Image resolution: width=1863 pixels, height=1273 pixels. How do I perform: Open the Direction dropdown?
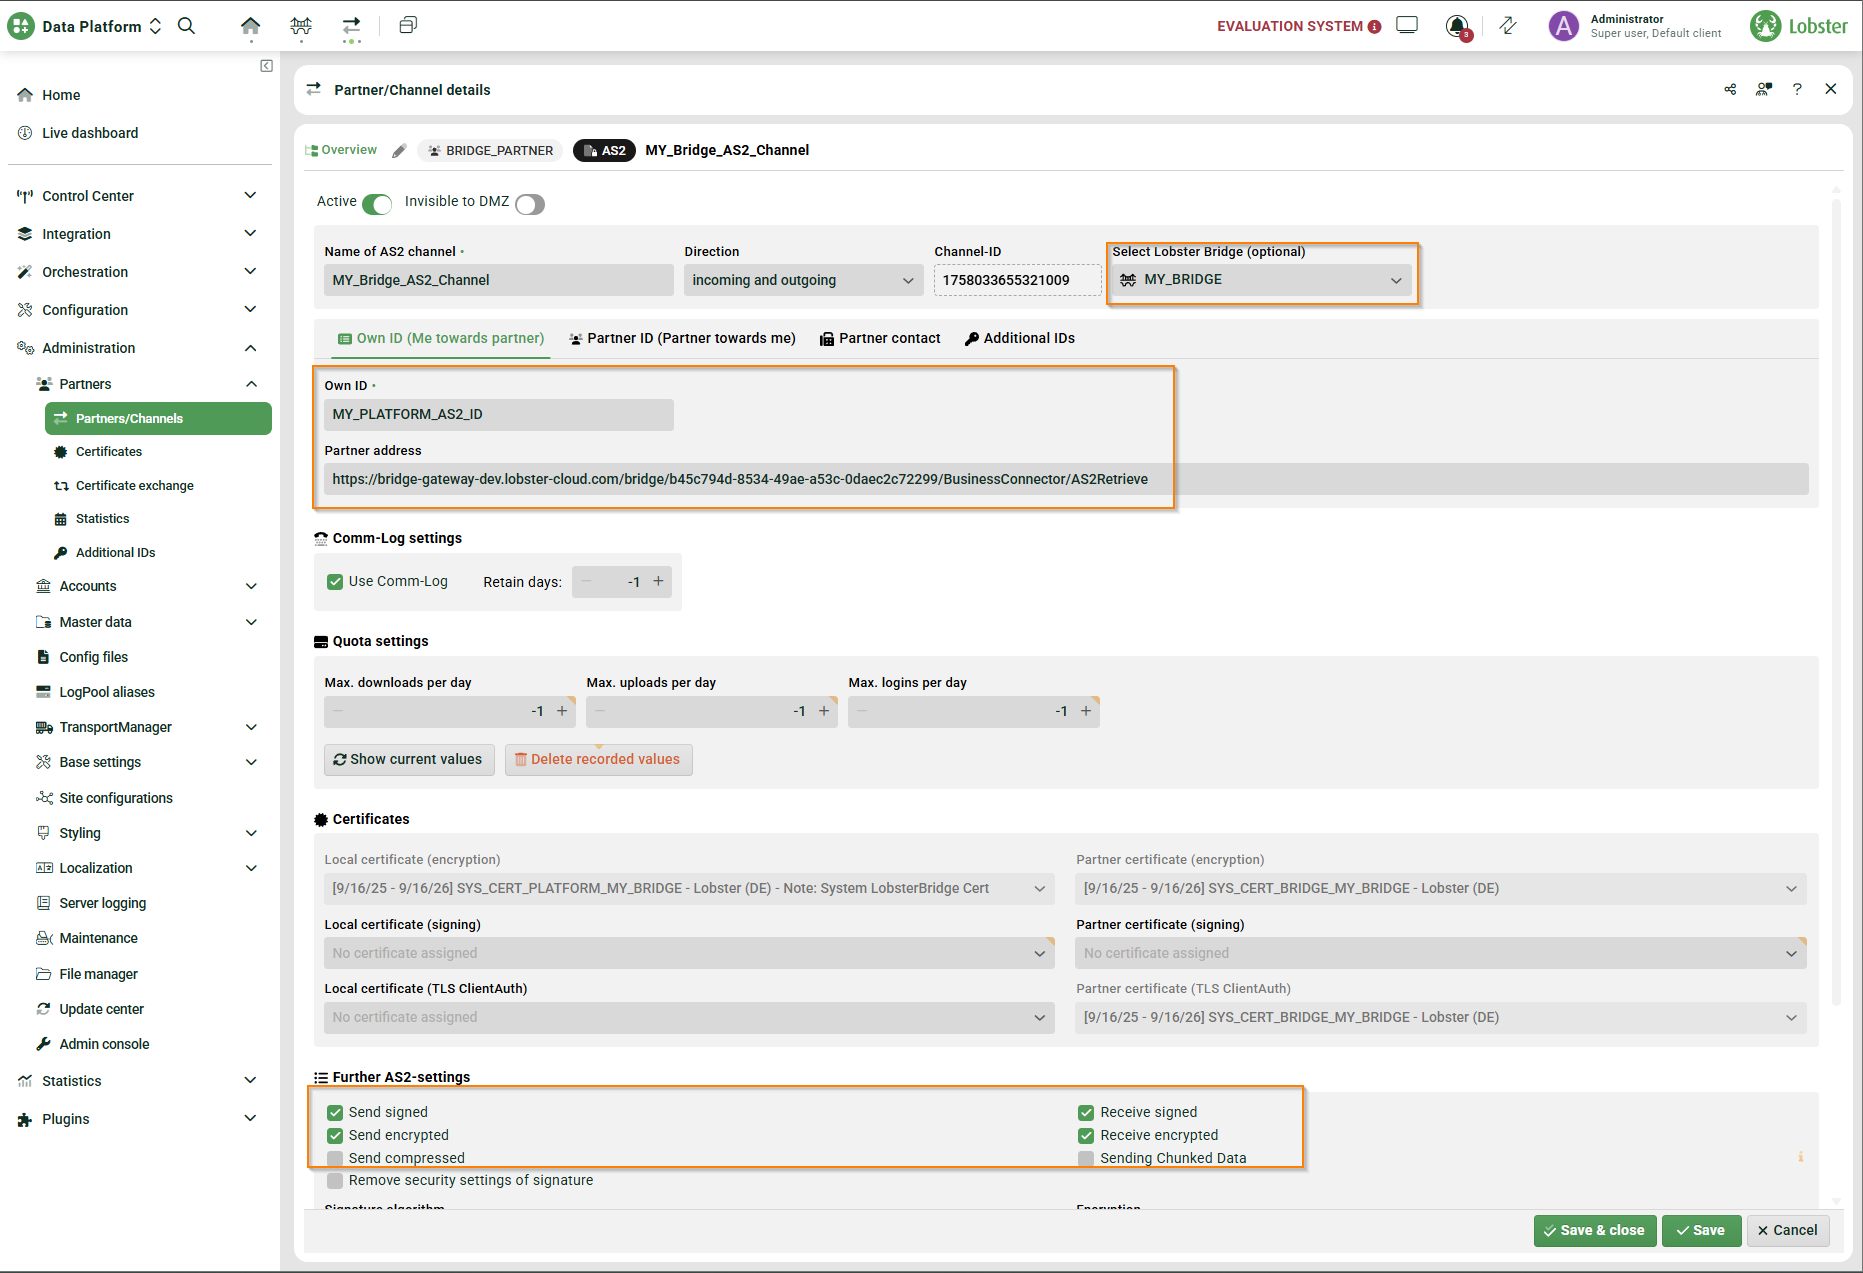pos(803,280)
